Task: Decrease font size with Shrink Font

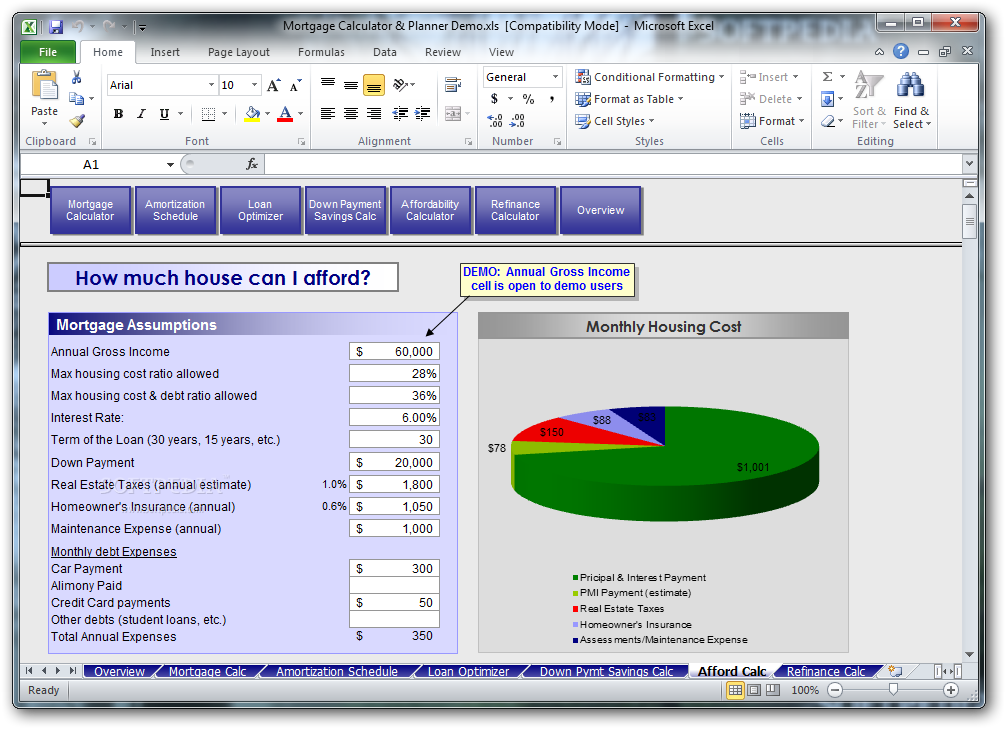Action: coord(295,85)
